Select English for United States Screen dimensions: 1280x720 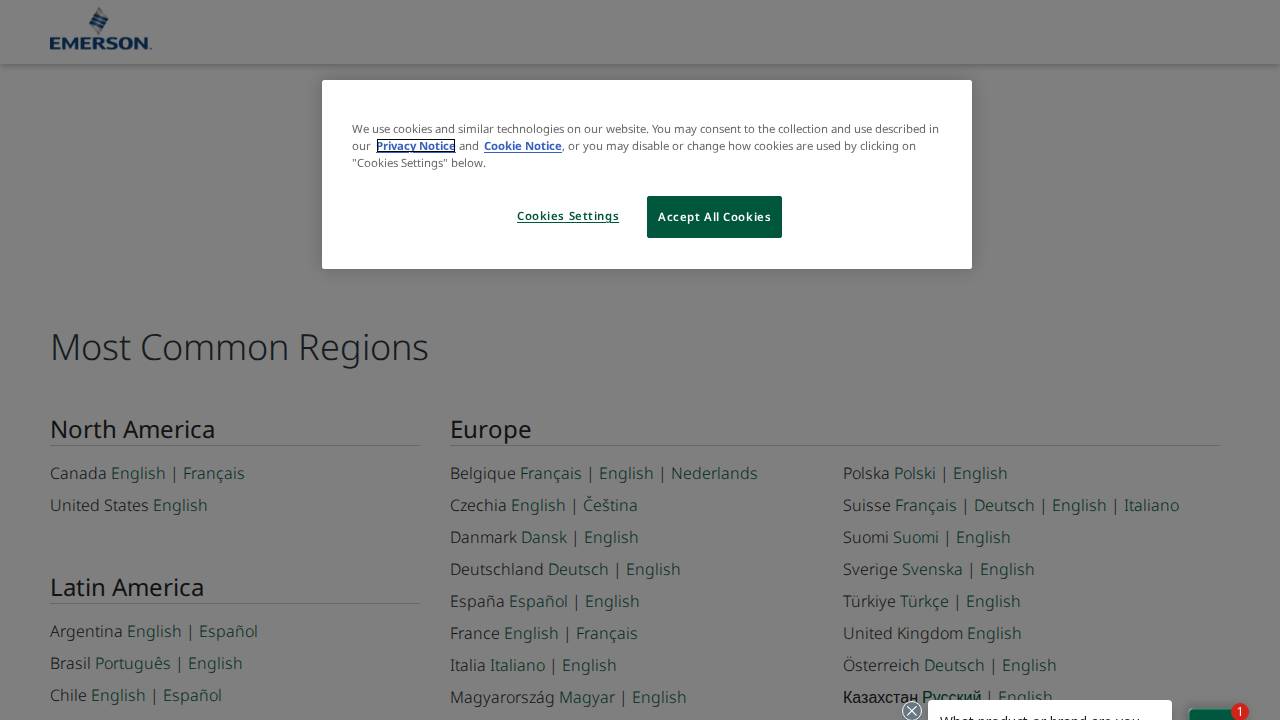180,505
